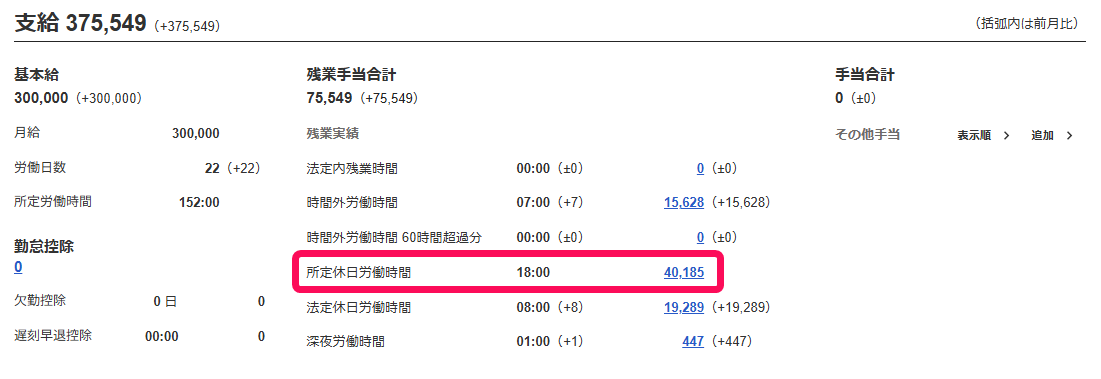Screen dimensions: 1101x379
Task: Select the その他手当 label
Action: [x=867, y=134]
